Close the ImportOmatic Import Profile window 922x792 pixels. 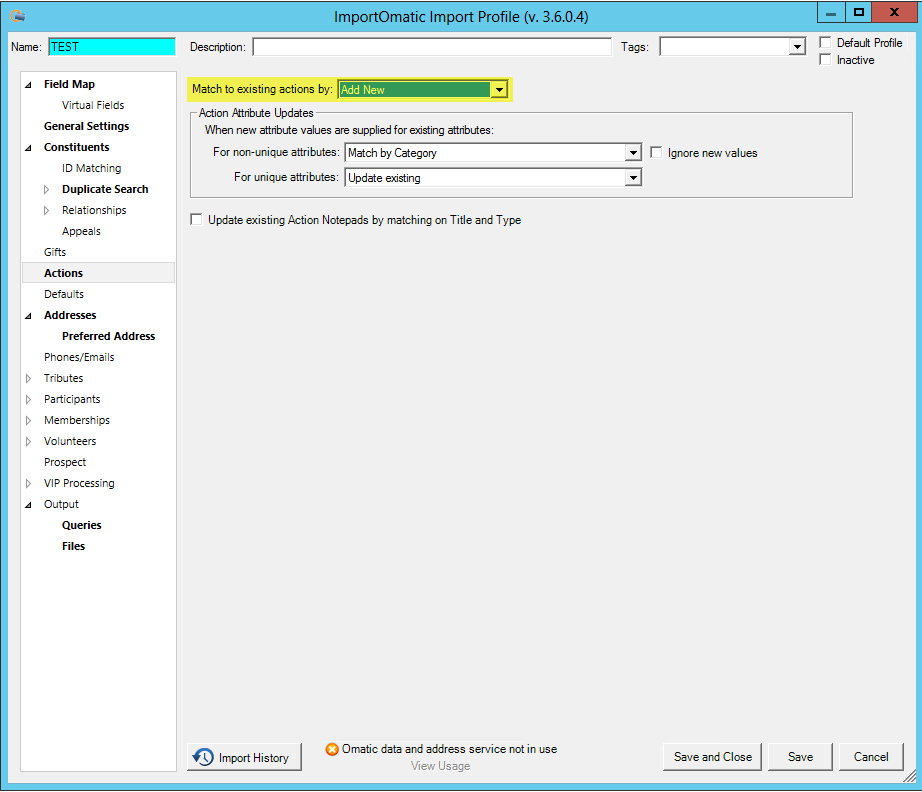894,13
